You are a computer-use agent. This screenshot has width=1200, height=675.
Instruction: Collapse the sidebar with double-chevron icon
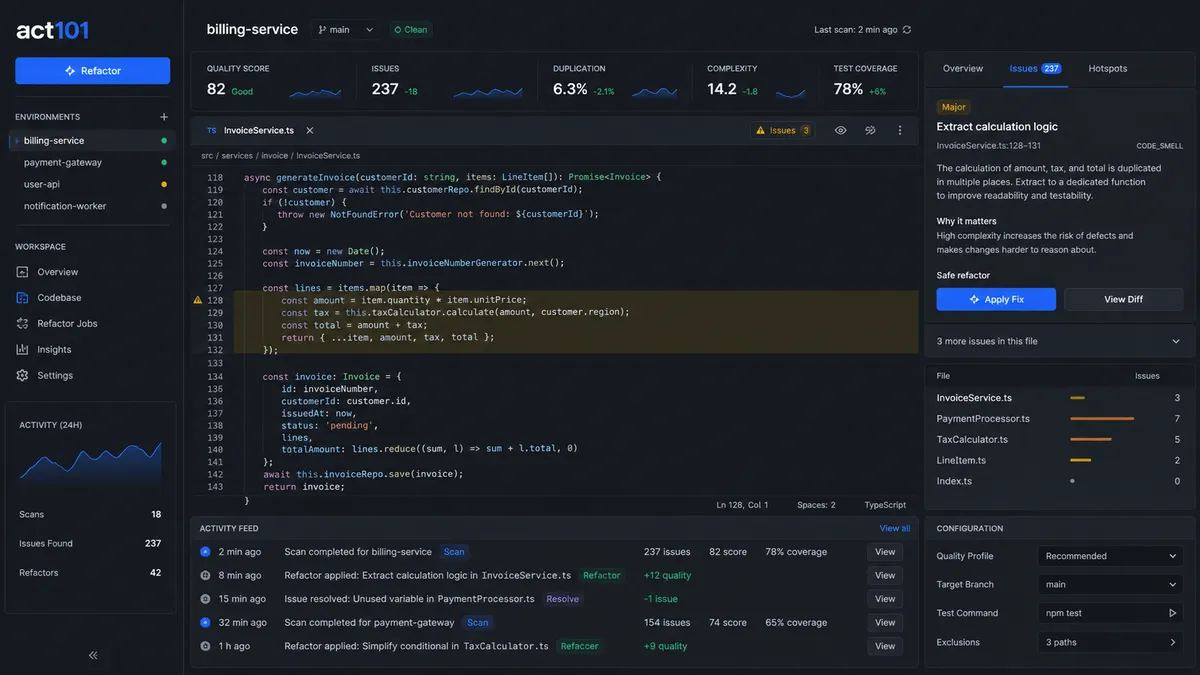[93, 655]
